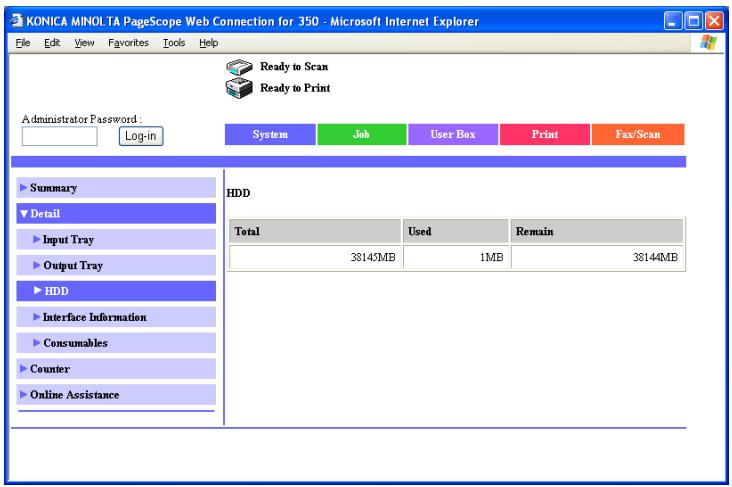Open the Input Tray page
This screenshot has height=487, width=732.
(x=116, y=240)
